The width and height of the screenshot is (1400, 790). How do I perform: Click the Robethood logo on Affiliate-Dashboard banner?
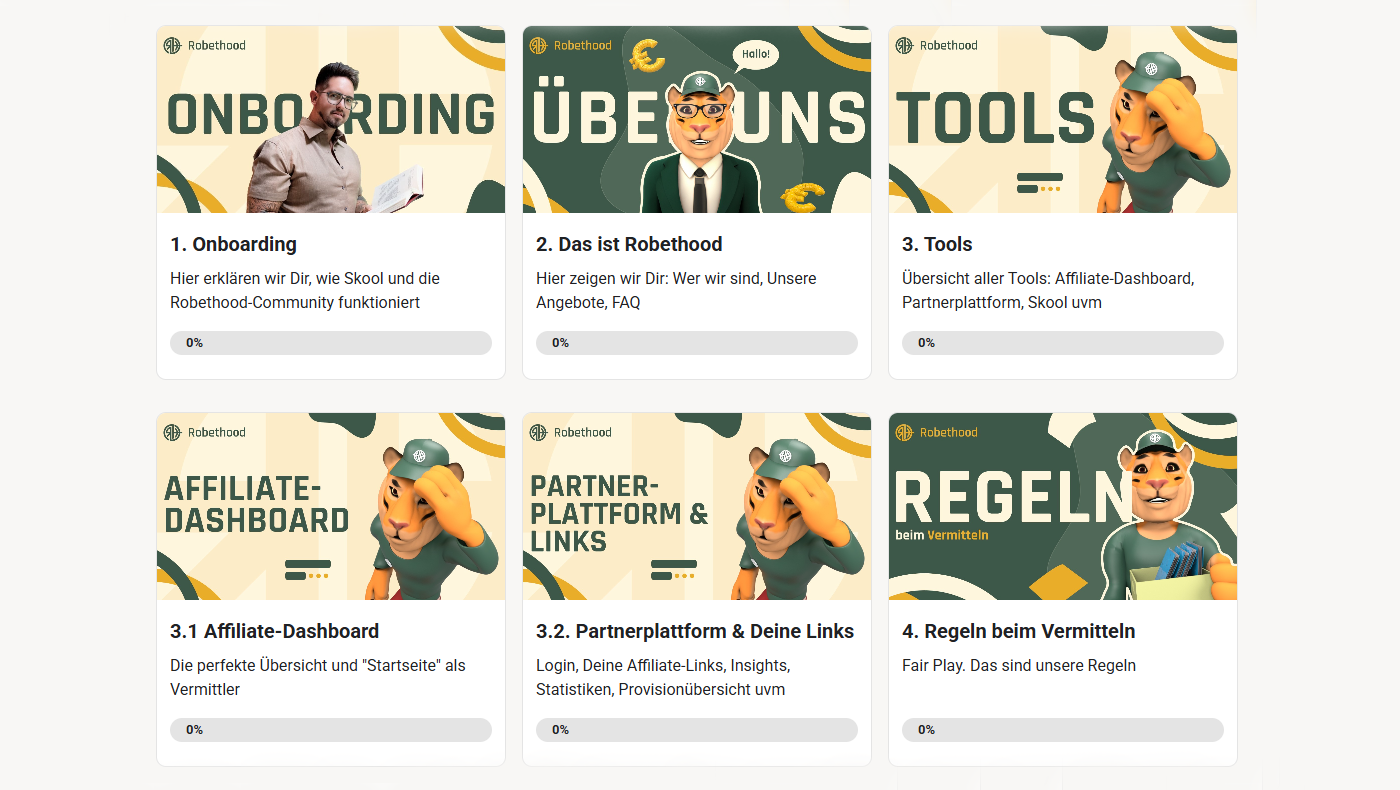click(205, 432)
